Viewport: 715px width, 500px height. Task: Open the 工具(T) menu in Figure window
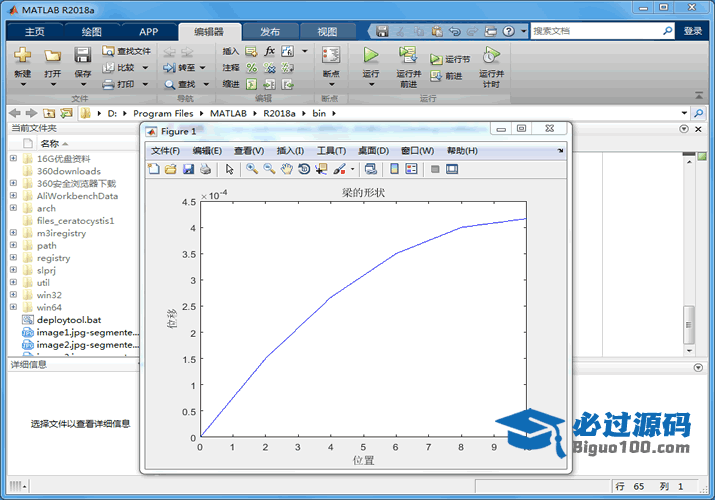(331, 150)
